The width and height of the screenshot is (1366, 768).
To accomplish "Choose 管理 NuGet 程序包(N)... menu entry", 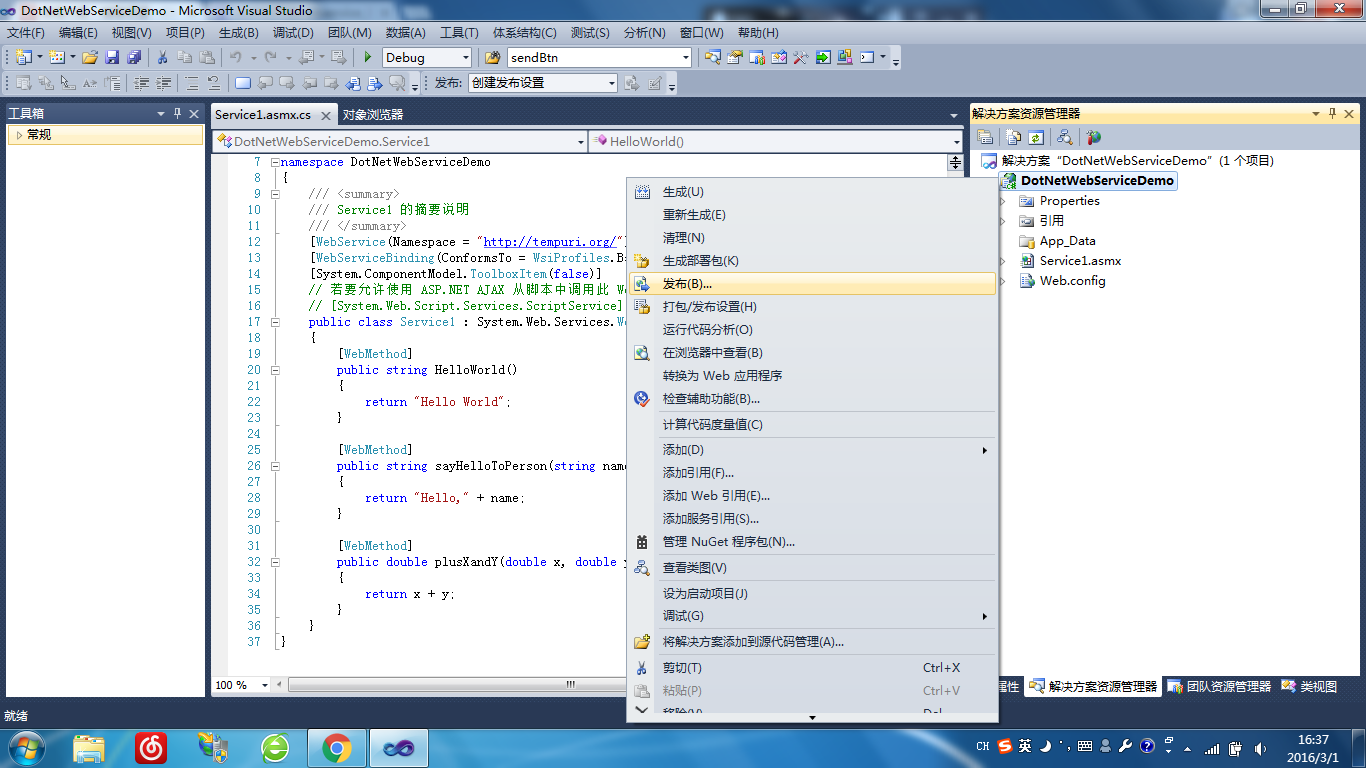I will (x=812, y=542).
